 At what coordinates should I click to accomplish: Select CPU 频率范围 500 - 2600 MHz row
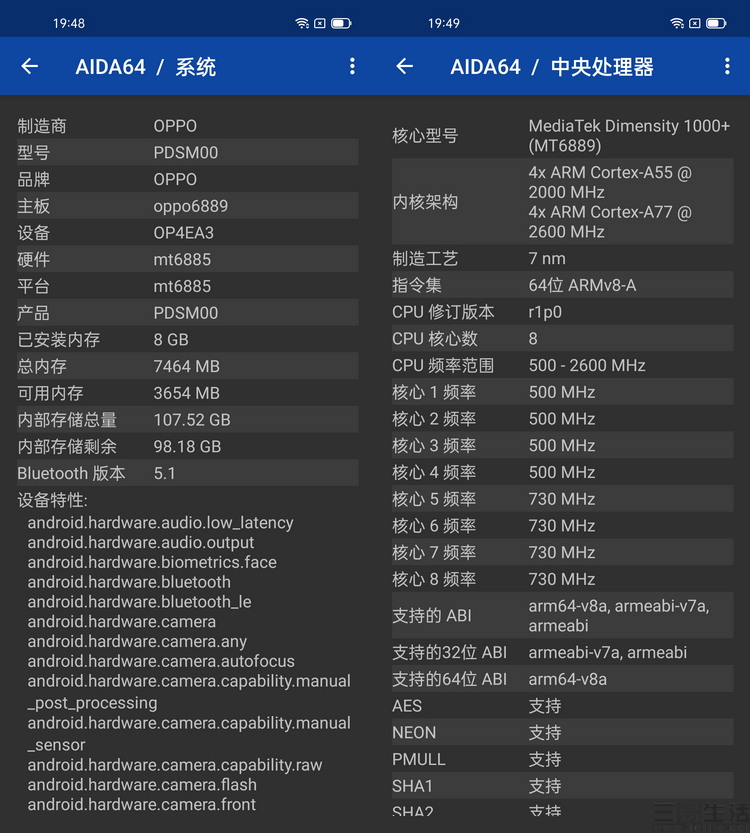(562, 366)
